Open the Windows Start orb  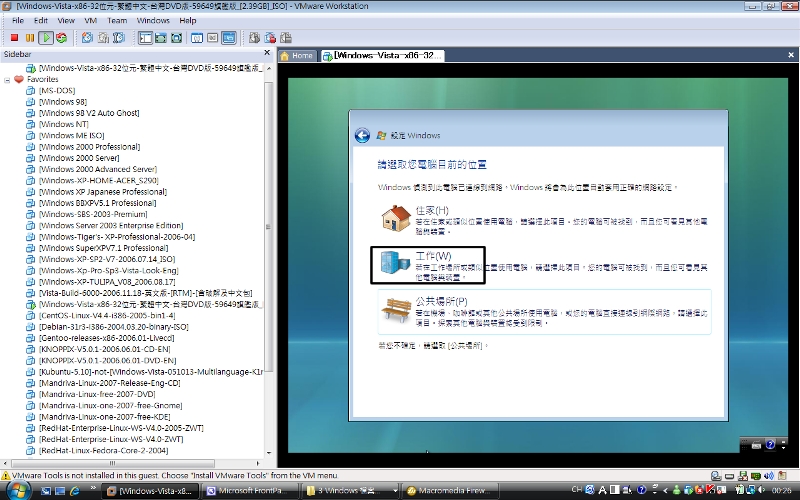(19, 490)
